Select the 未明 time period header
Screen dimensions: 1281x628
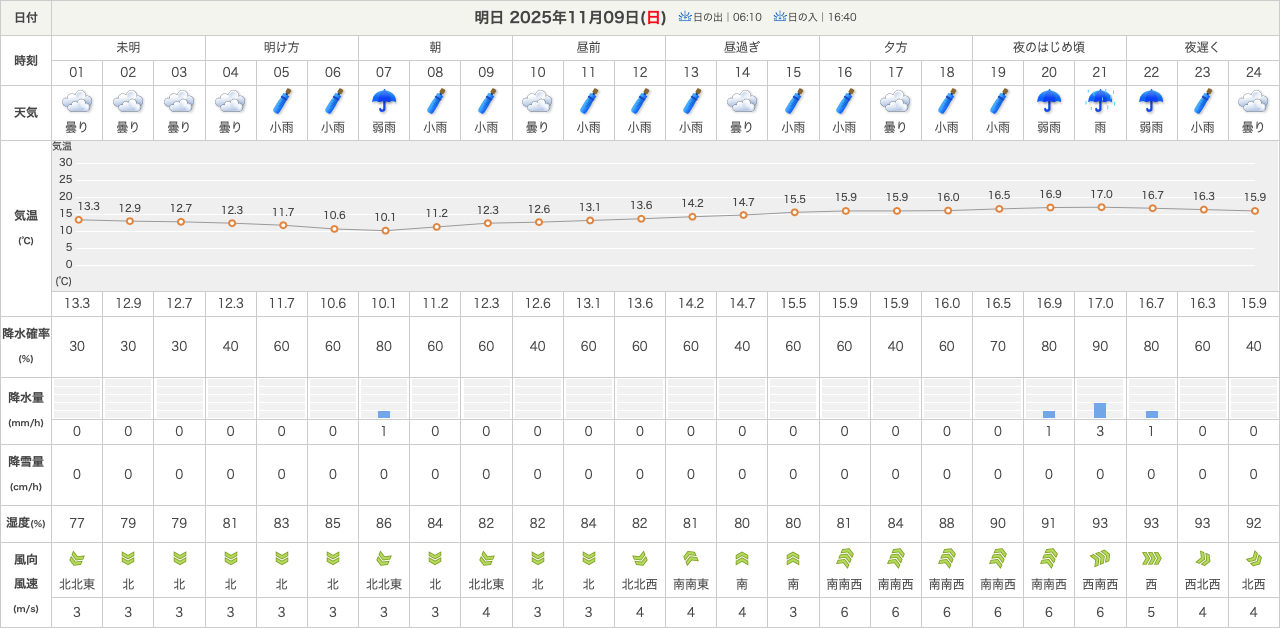128,48
